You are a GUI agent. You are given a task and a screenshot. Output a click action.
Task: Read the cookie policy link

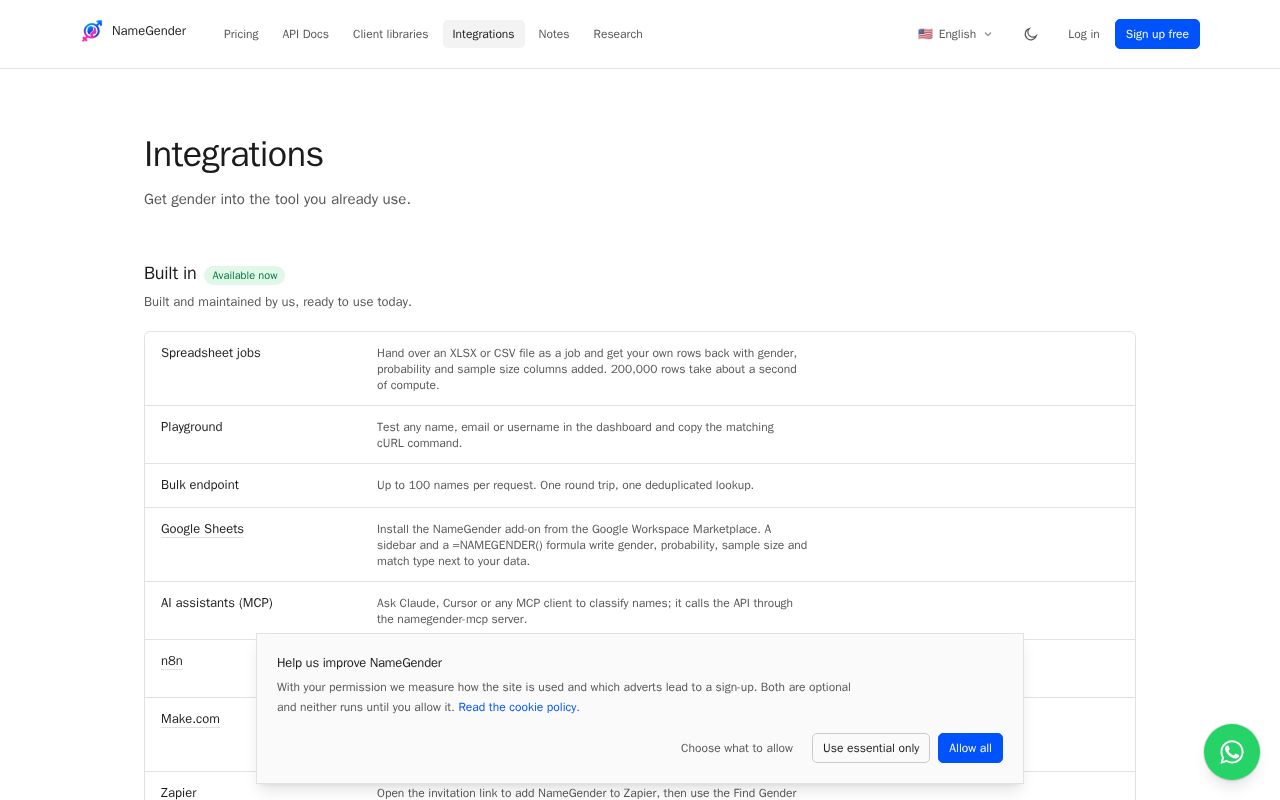pos(519,707)
